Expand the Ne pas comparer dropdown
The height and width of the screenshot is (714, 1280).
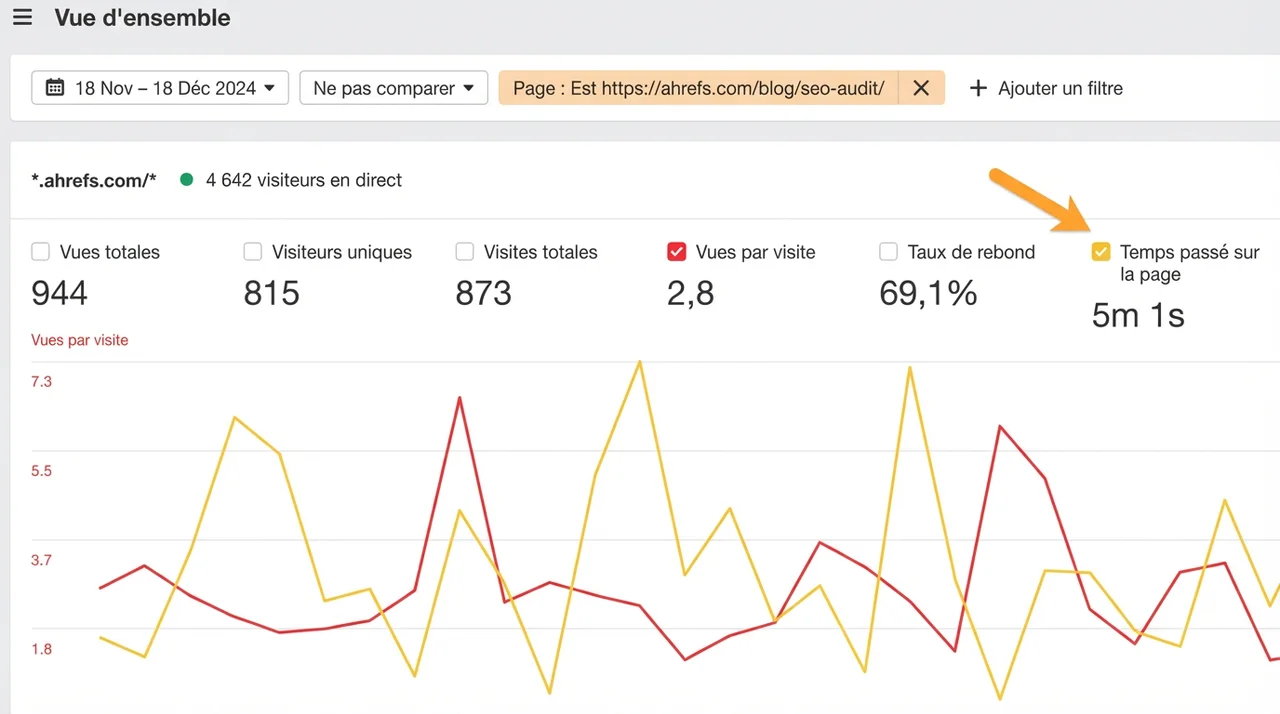(393, 88)
